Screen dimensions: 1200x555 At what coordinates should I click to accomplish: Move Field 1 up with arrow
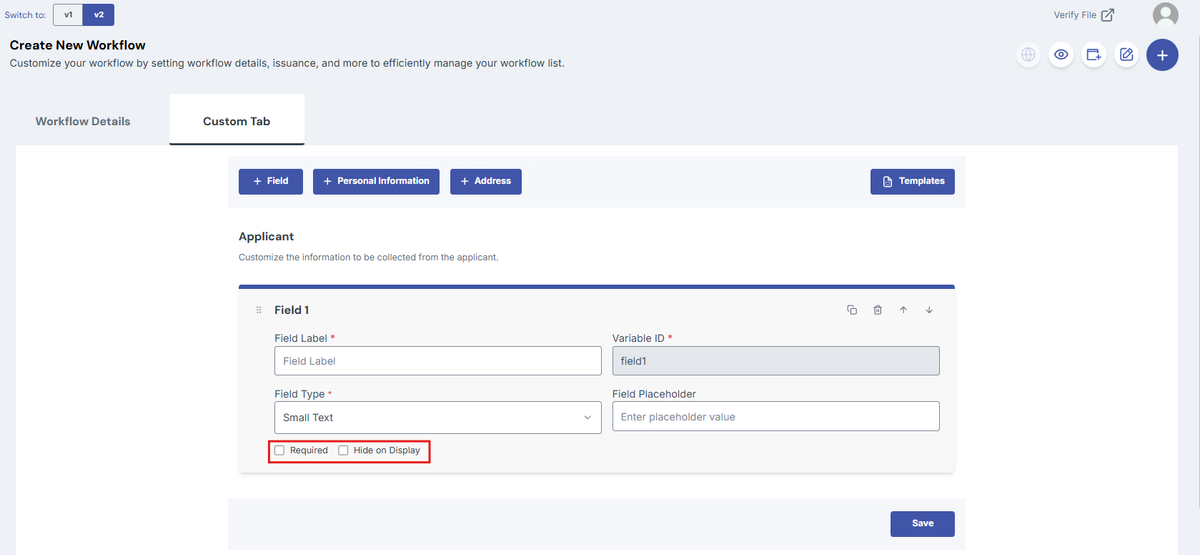[903, 310]
